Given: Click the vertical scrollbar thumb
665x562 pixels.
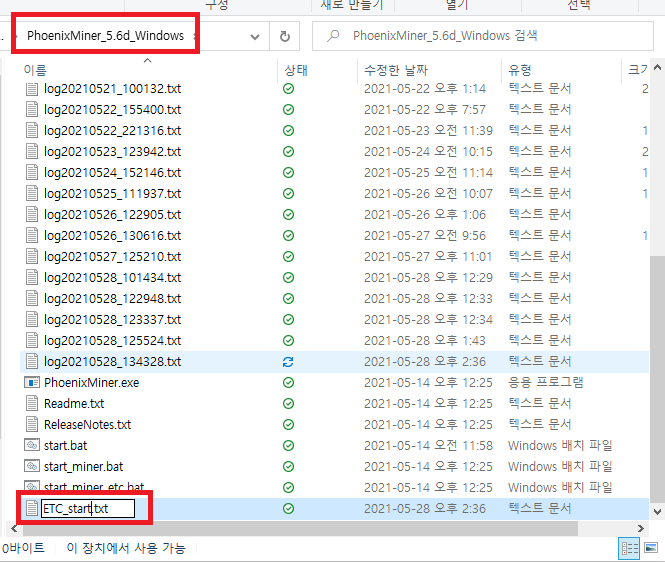Looking at the screenshot, I should (x=657, y=378).
